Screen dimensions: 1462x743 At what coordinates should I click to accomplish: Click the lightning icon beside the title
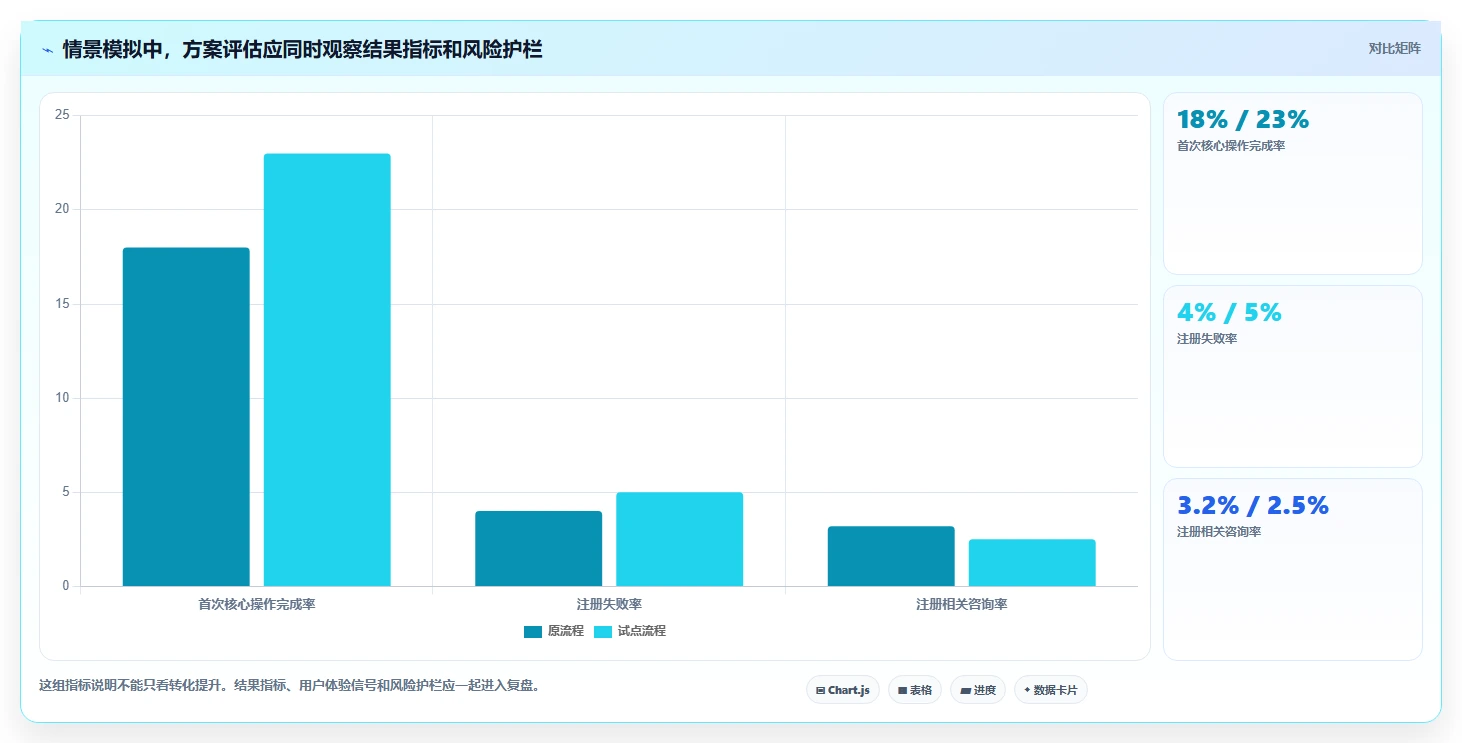click(47, 49)
